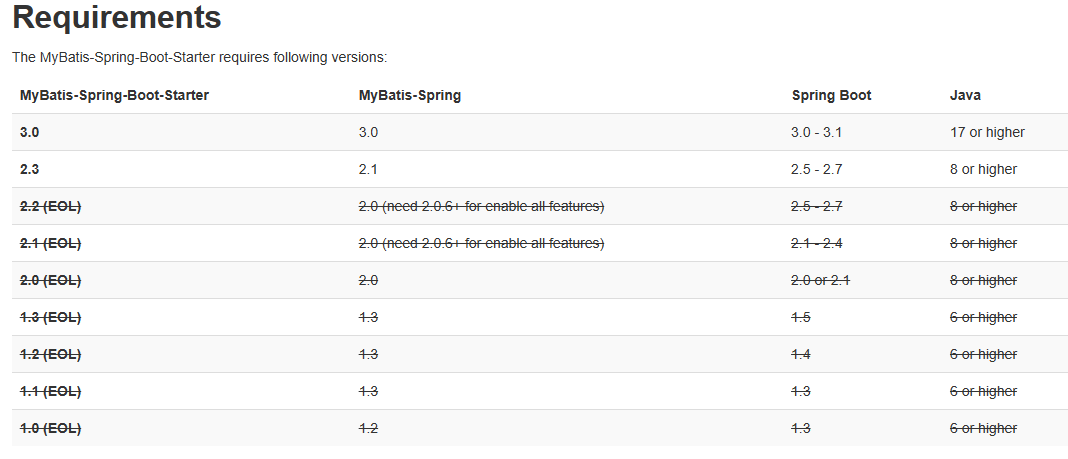The width and height of the screenshot is (1068, 459).
Task: Click the "Requirements" page heading
Action: coord(116,18)
